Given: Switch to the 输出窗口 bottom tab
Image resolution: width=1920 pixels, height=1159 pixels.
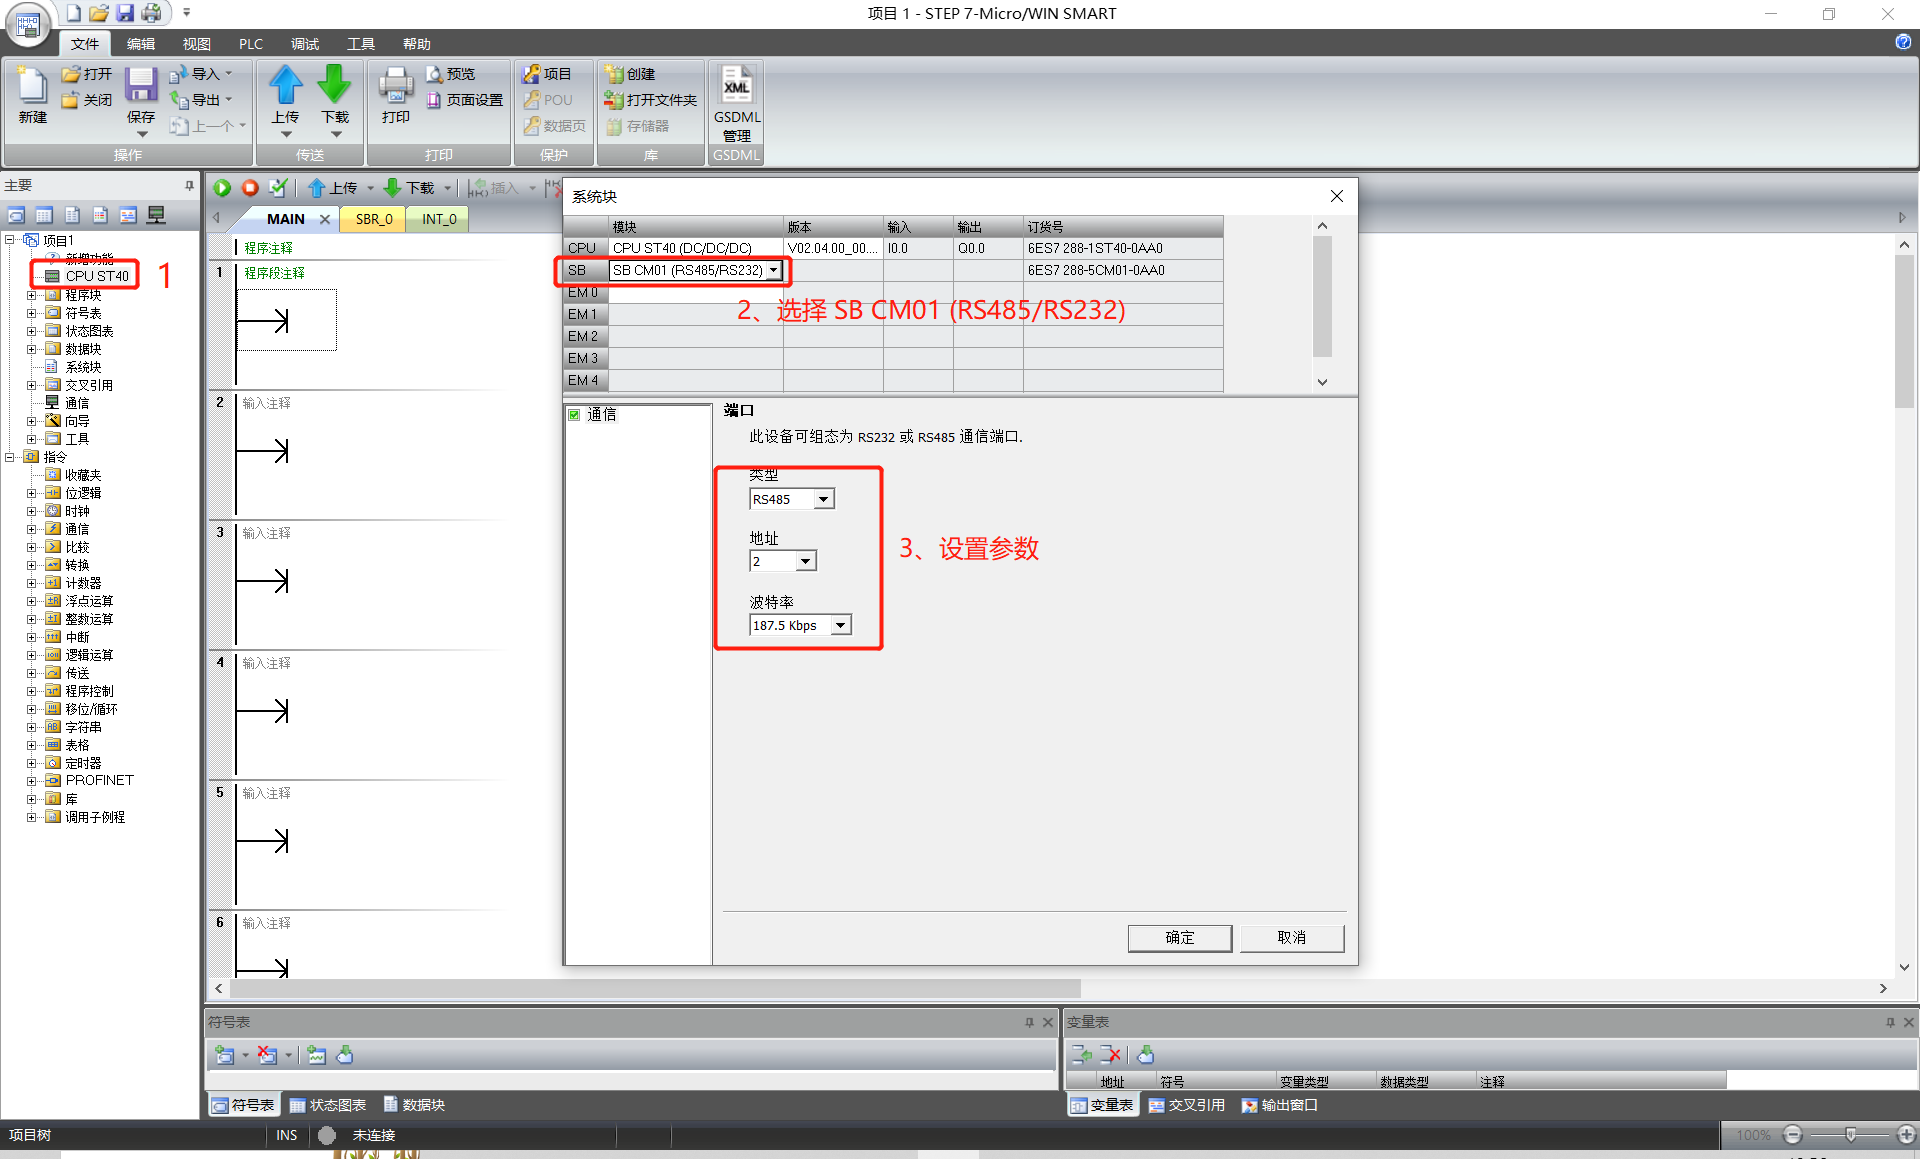Looking at the screenshot, I should pos(1280,1105).
